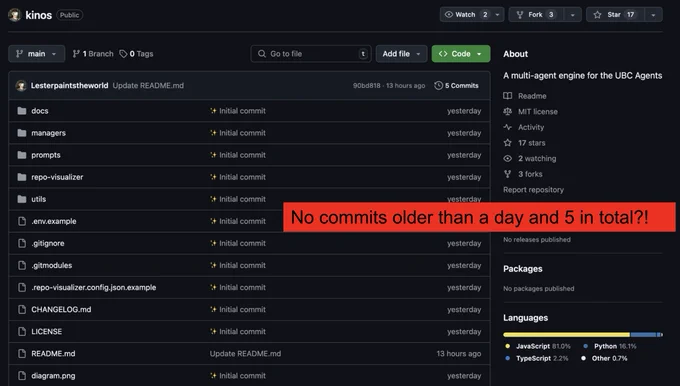
Task: Click the docs folder icon
Action: click(22, 111)
